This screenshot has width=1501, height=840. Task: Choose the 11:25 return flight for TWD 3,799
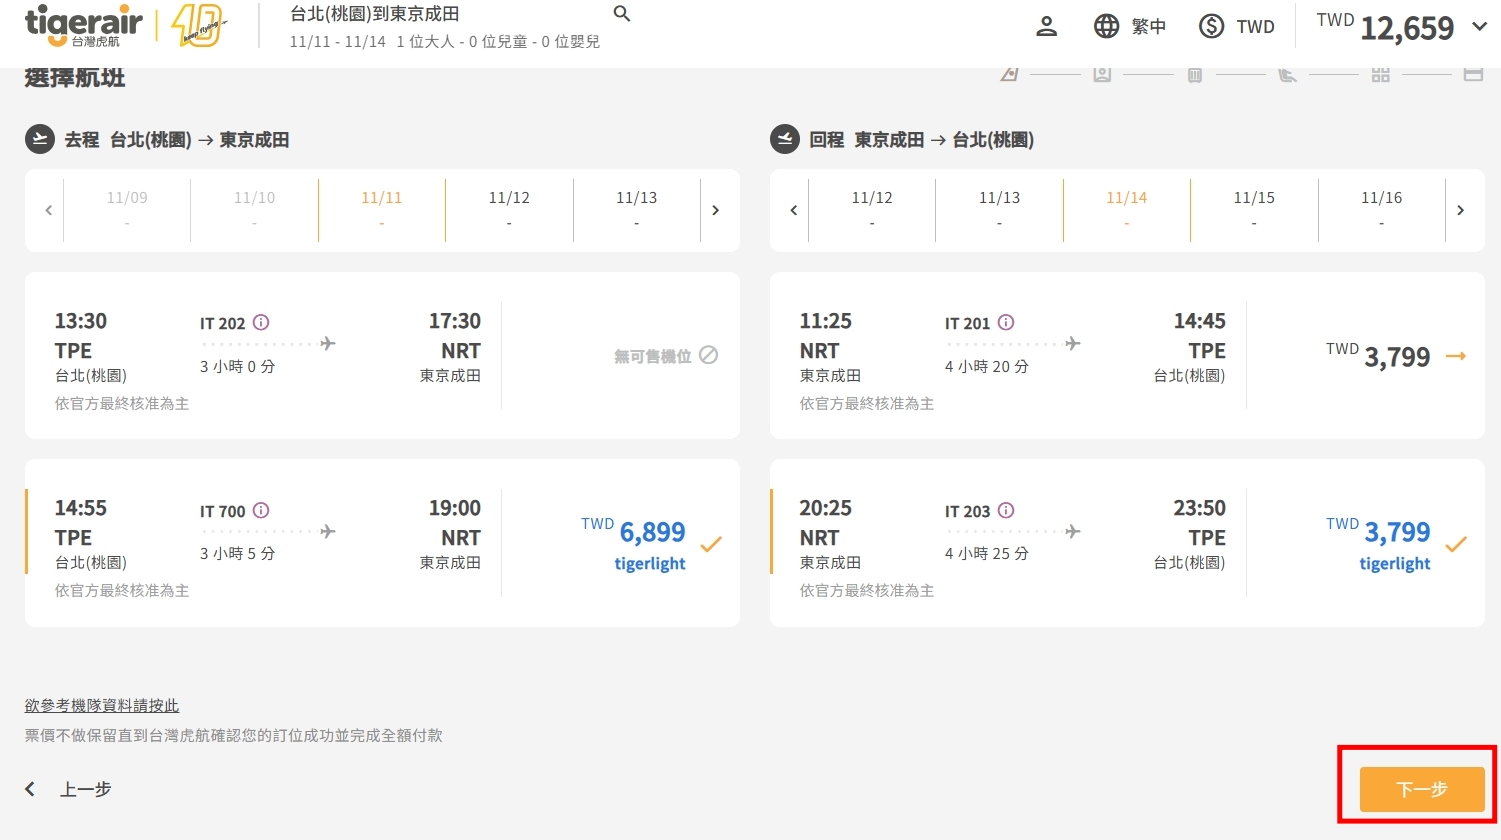click(x=1396, y=356)
